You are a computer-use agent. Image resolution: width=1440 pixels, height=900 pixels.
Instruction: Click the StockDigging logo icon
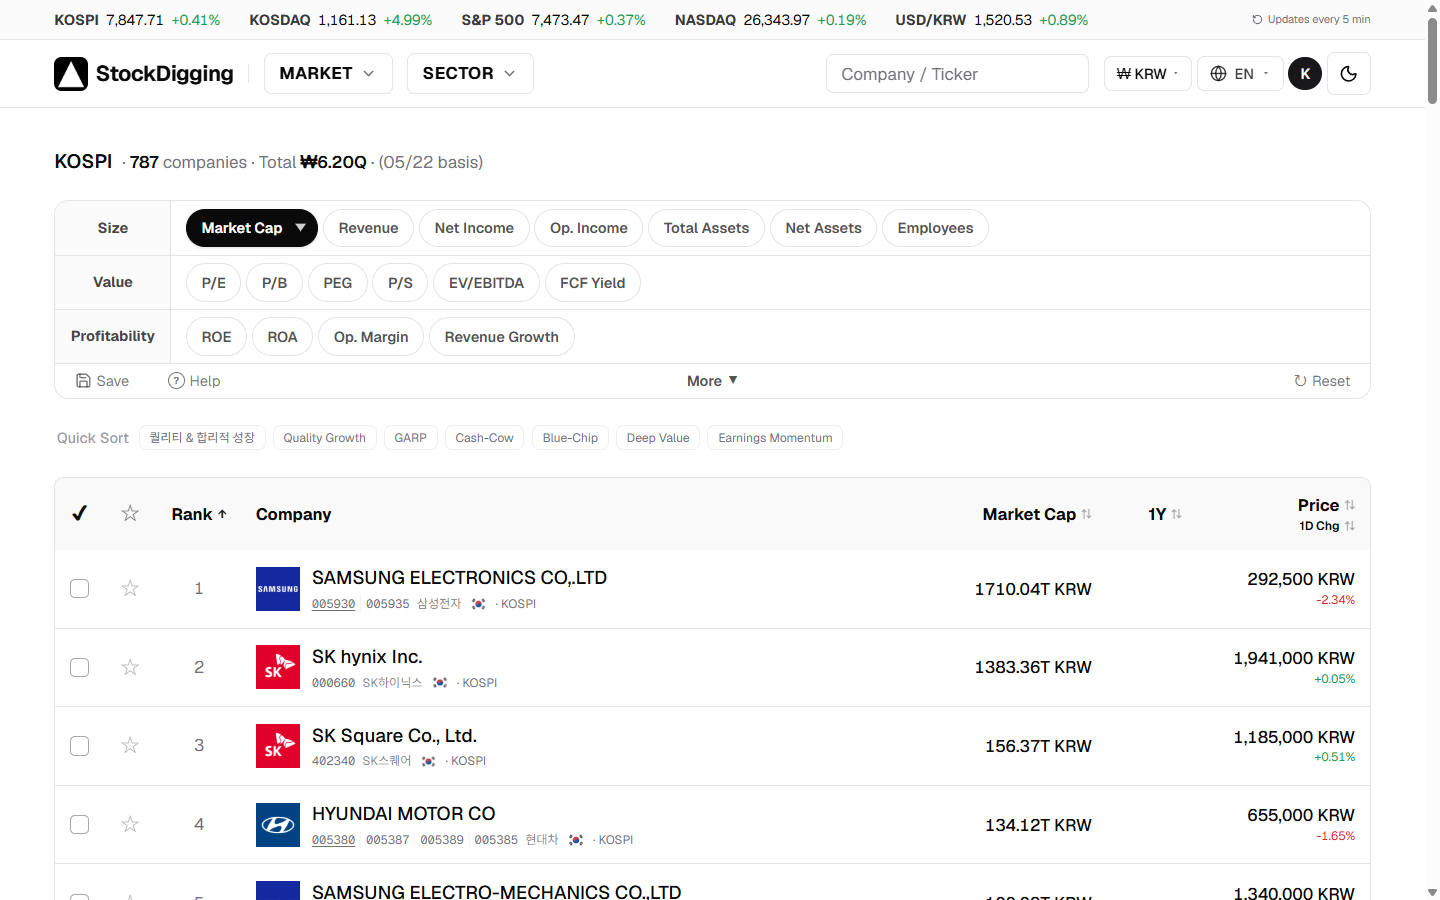pyautogui.click(x=71, y=74)
